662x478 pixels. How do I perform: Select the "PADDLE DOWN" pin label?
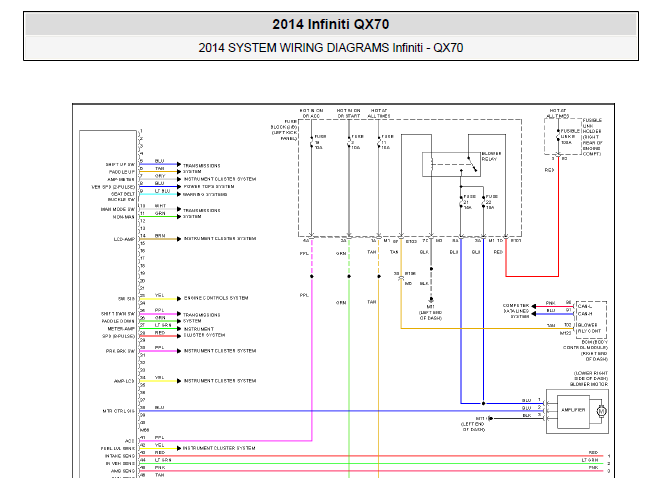click(x=118, y=321)
